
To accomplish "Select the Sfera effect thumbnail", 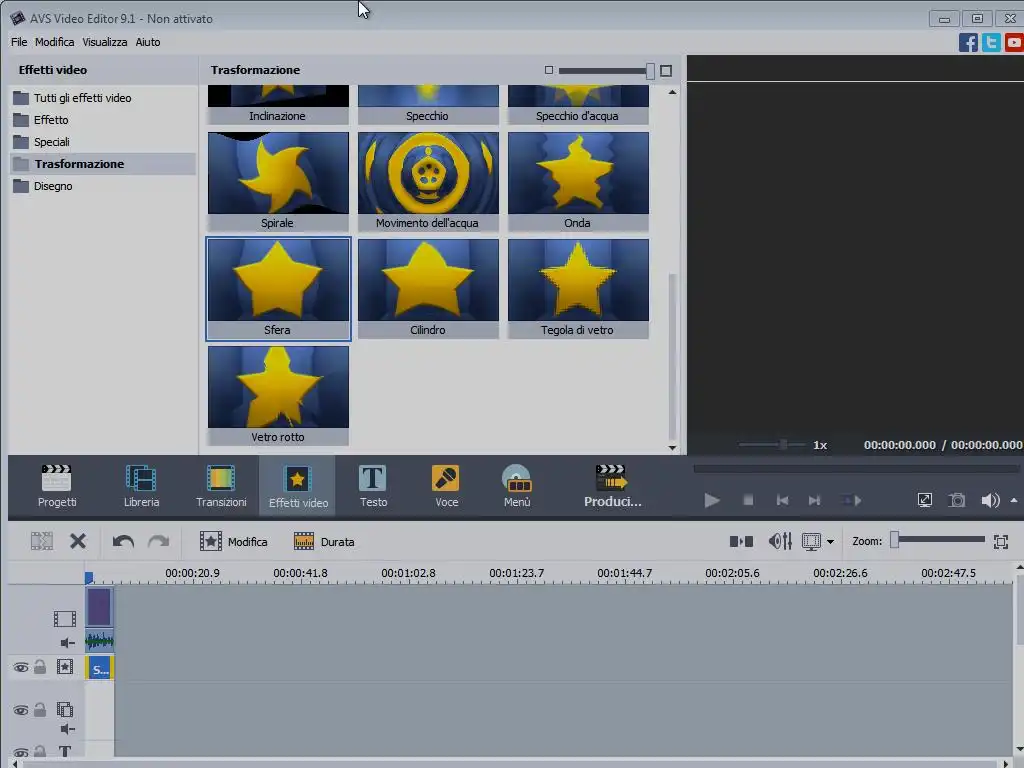I will click(x=278, y=289).
